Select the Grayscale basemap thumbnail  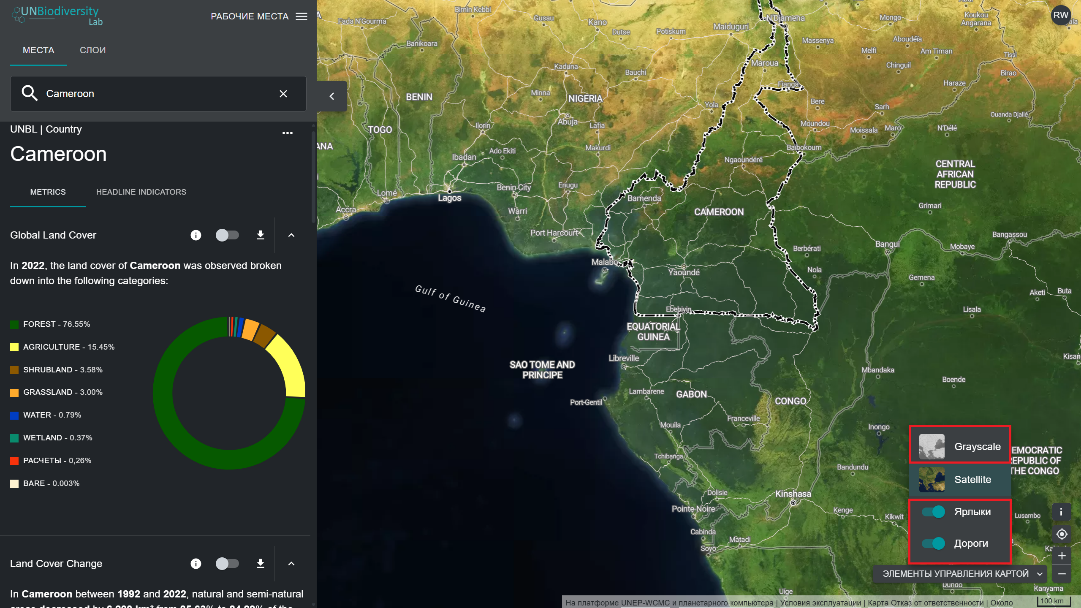click(932, 446)
